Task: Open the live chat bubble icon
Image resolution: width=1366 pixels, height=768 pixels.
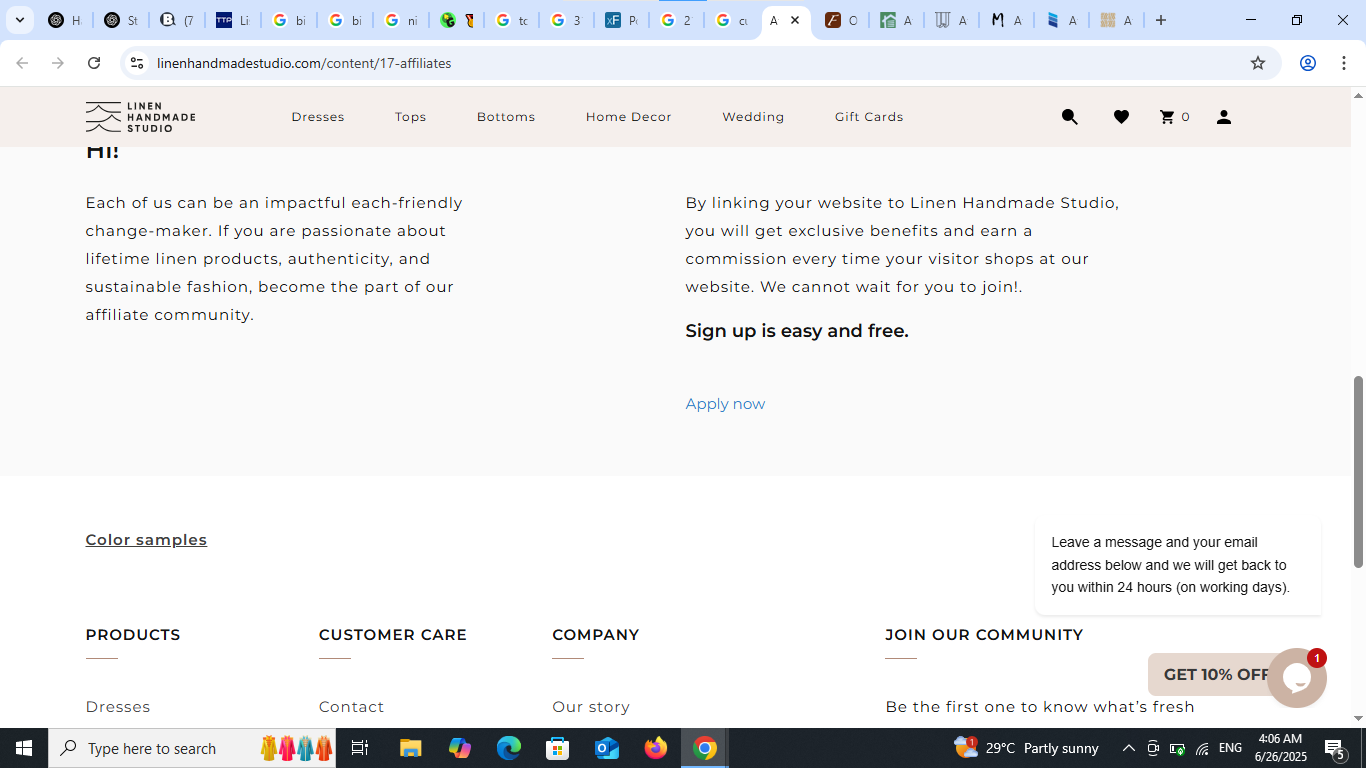Action: [x=1296, y=678]
